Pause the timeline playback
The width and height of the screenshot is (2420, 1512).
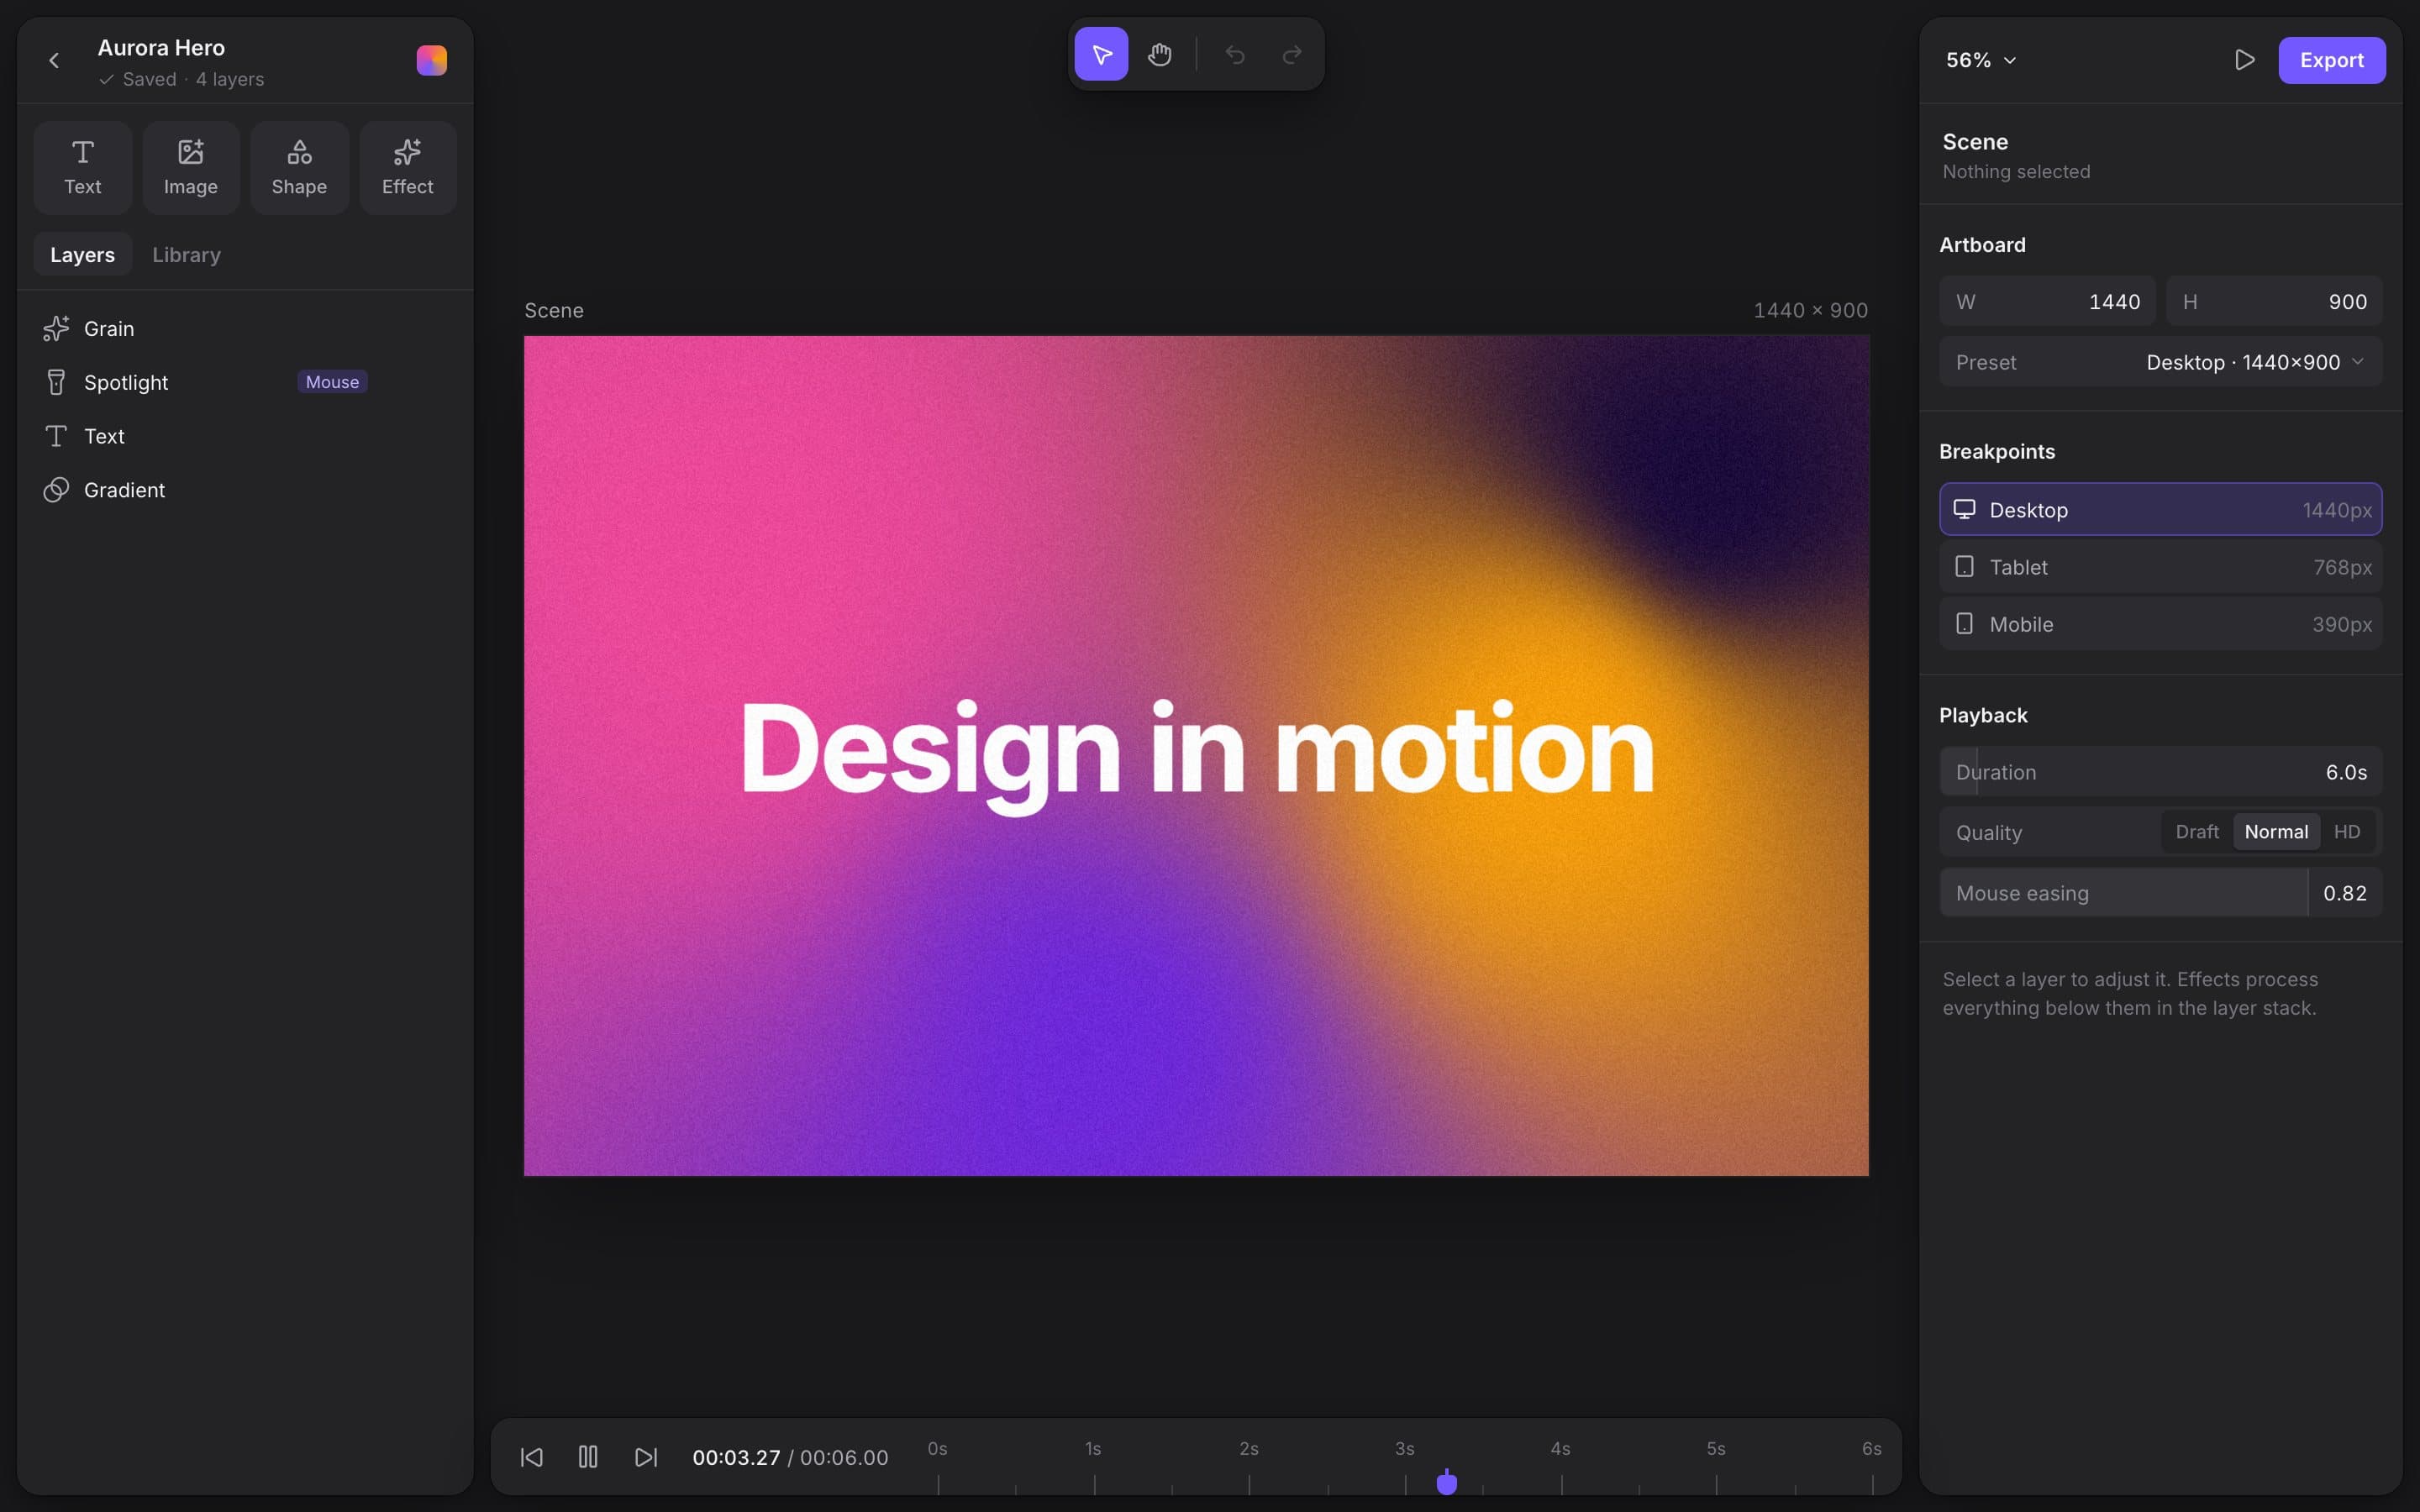coord(588,1457)
